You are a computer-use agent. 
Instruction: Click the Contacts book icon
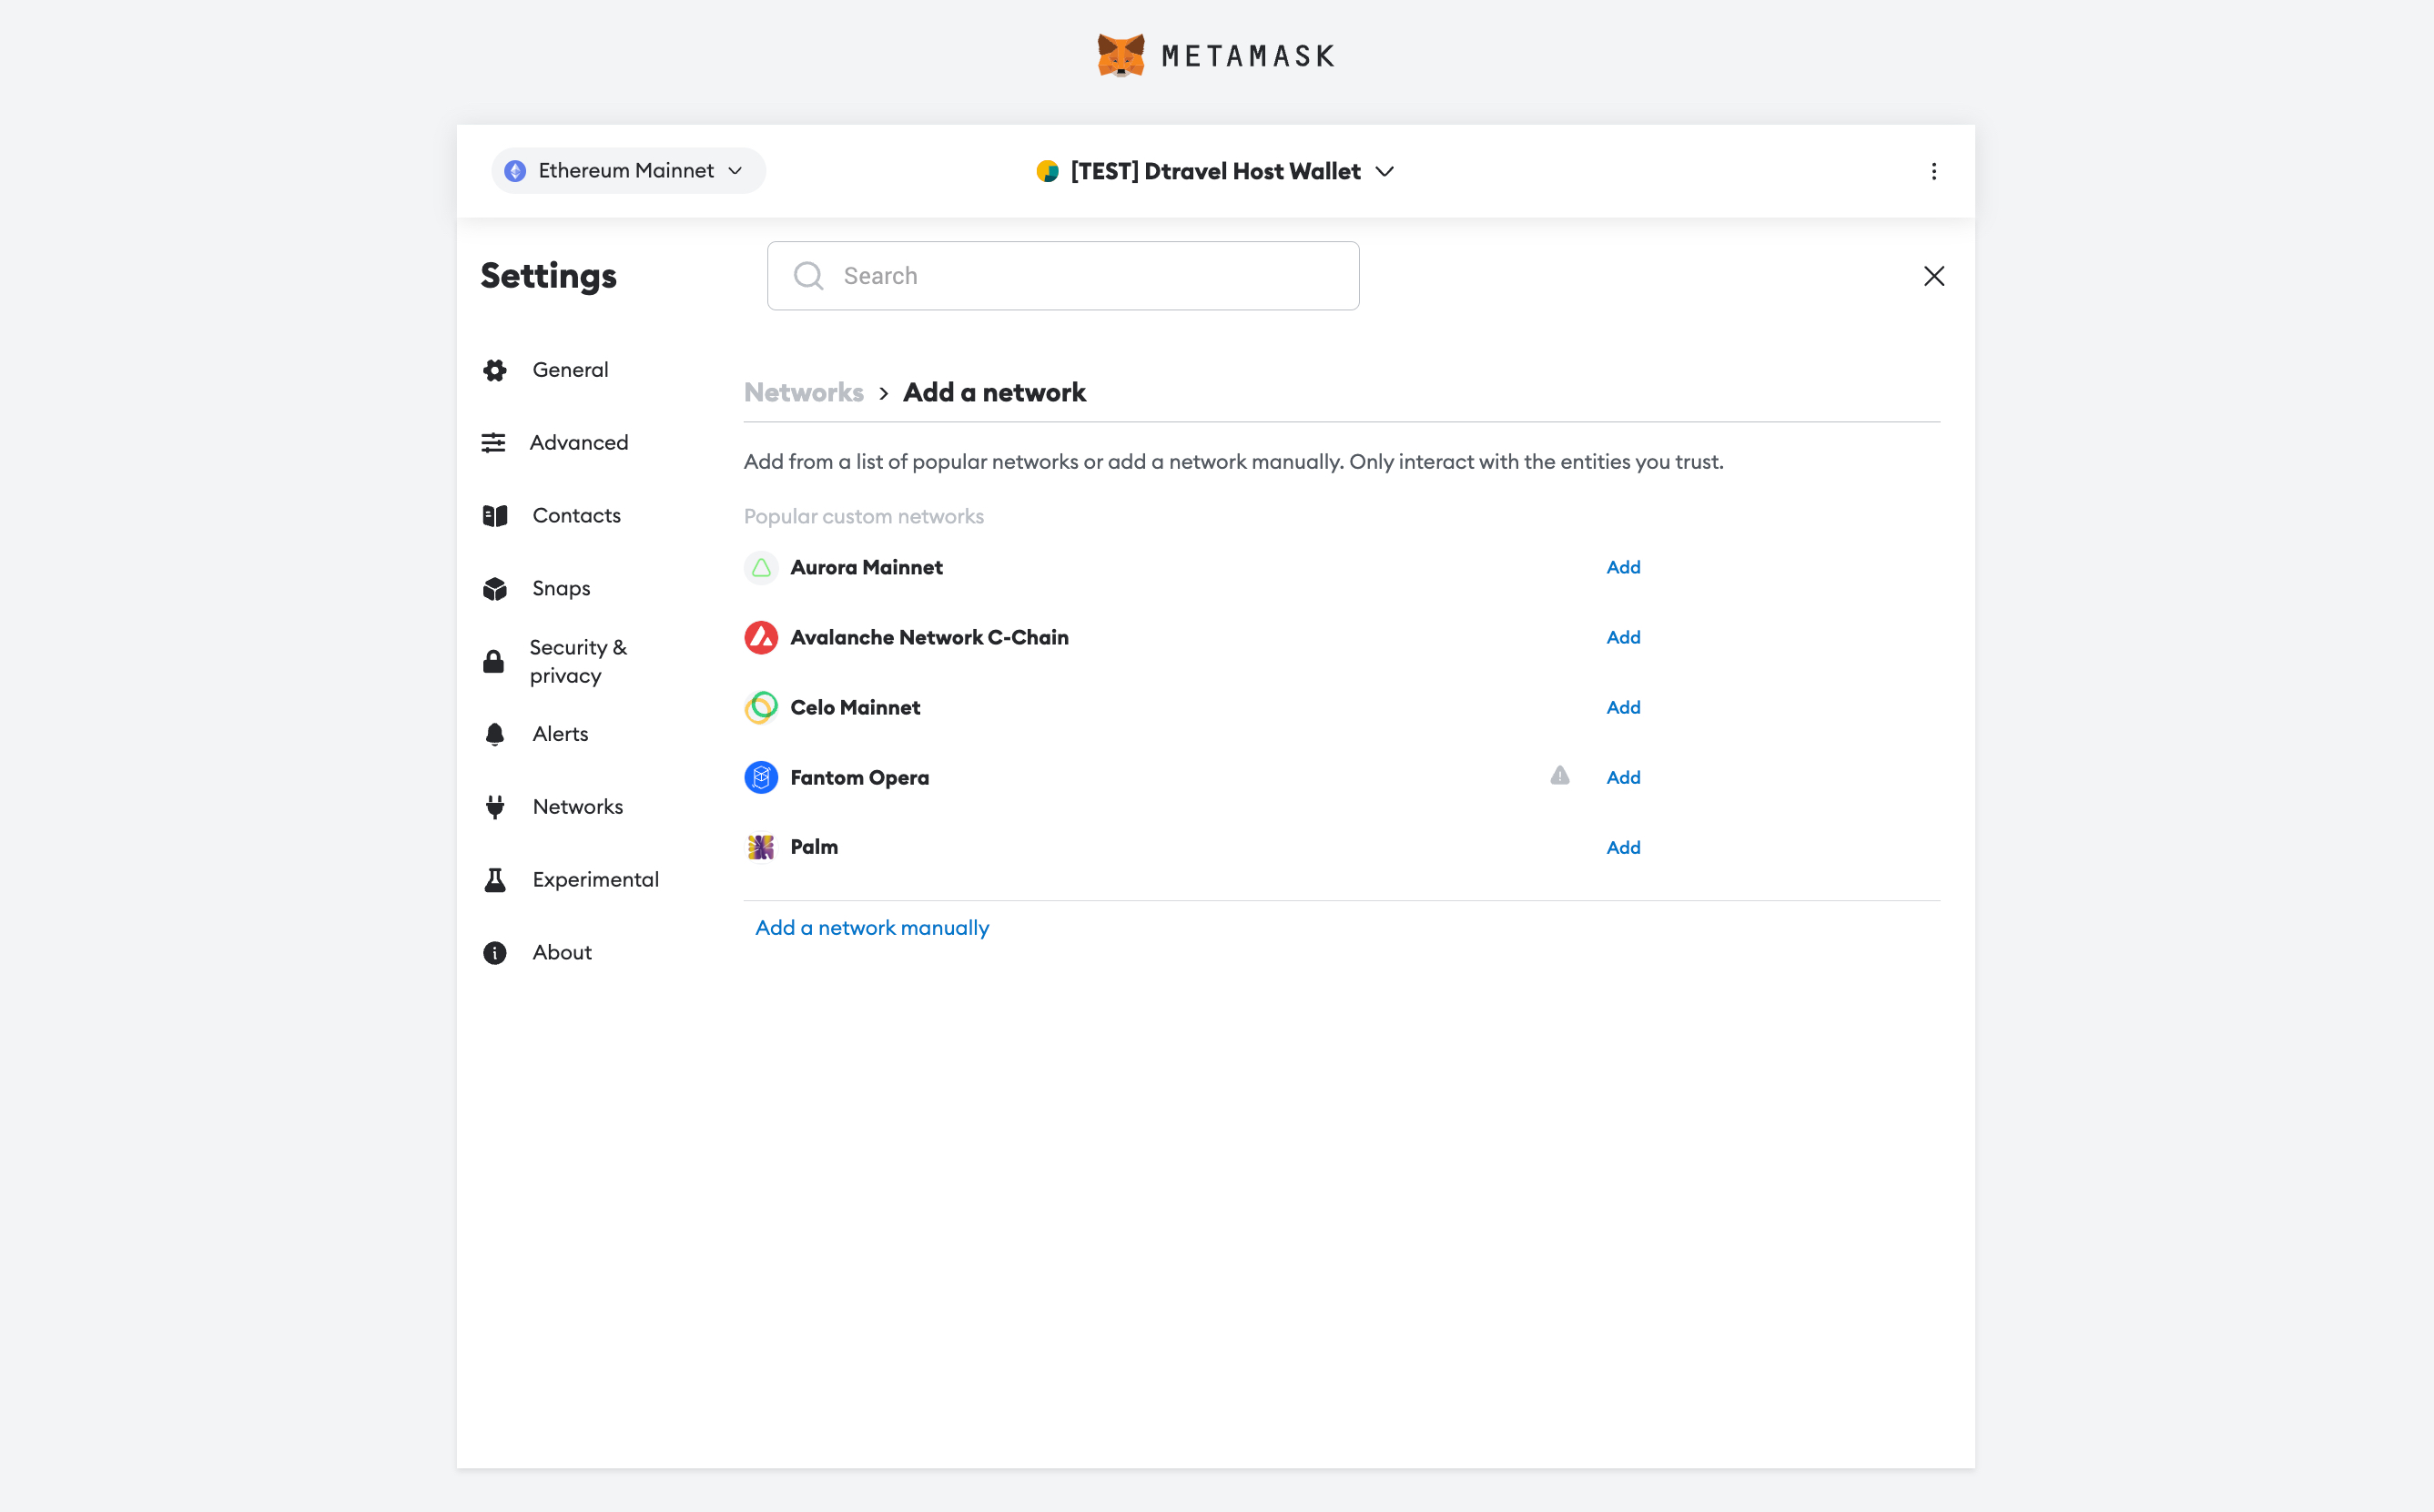coord(495,516)
